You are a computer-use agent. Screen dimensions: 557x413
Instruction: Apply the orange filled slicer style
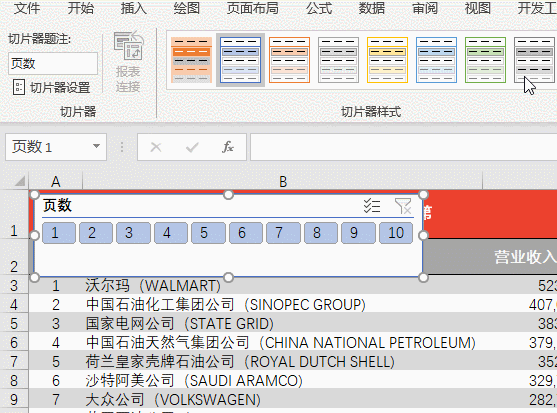[x=191, y=60]
